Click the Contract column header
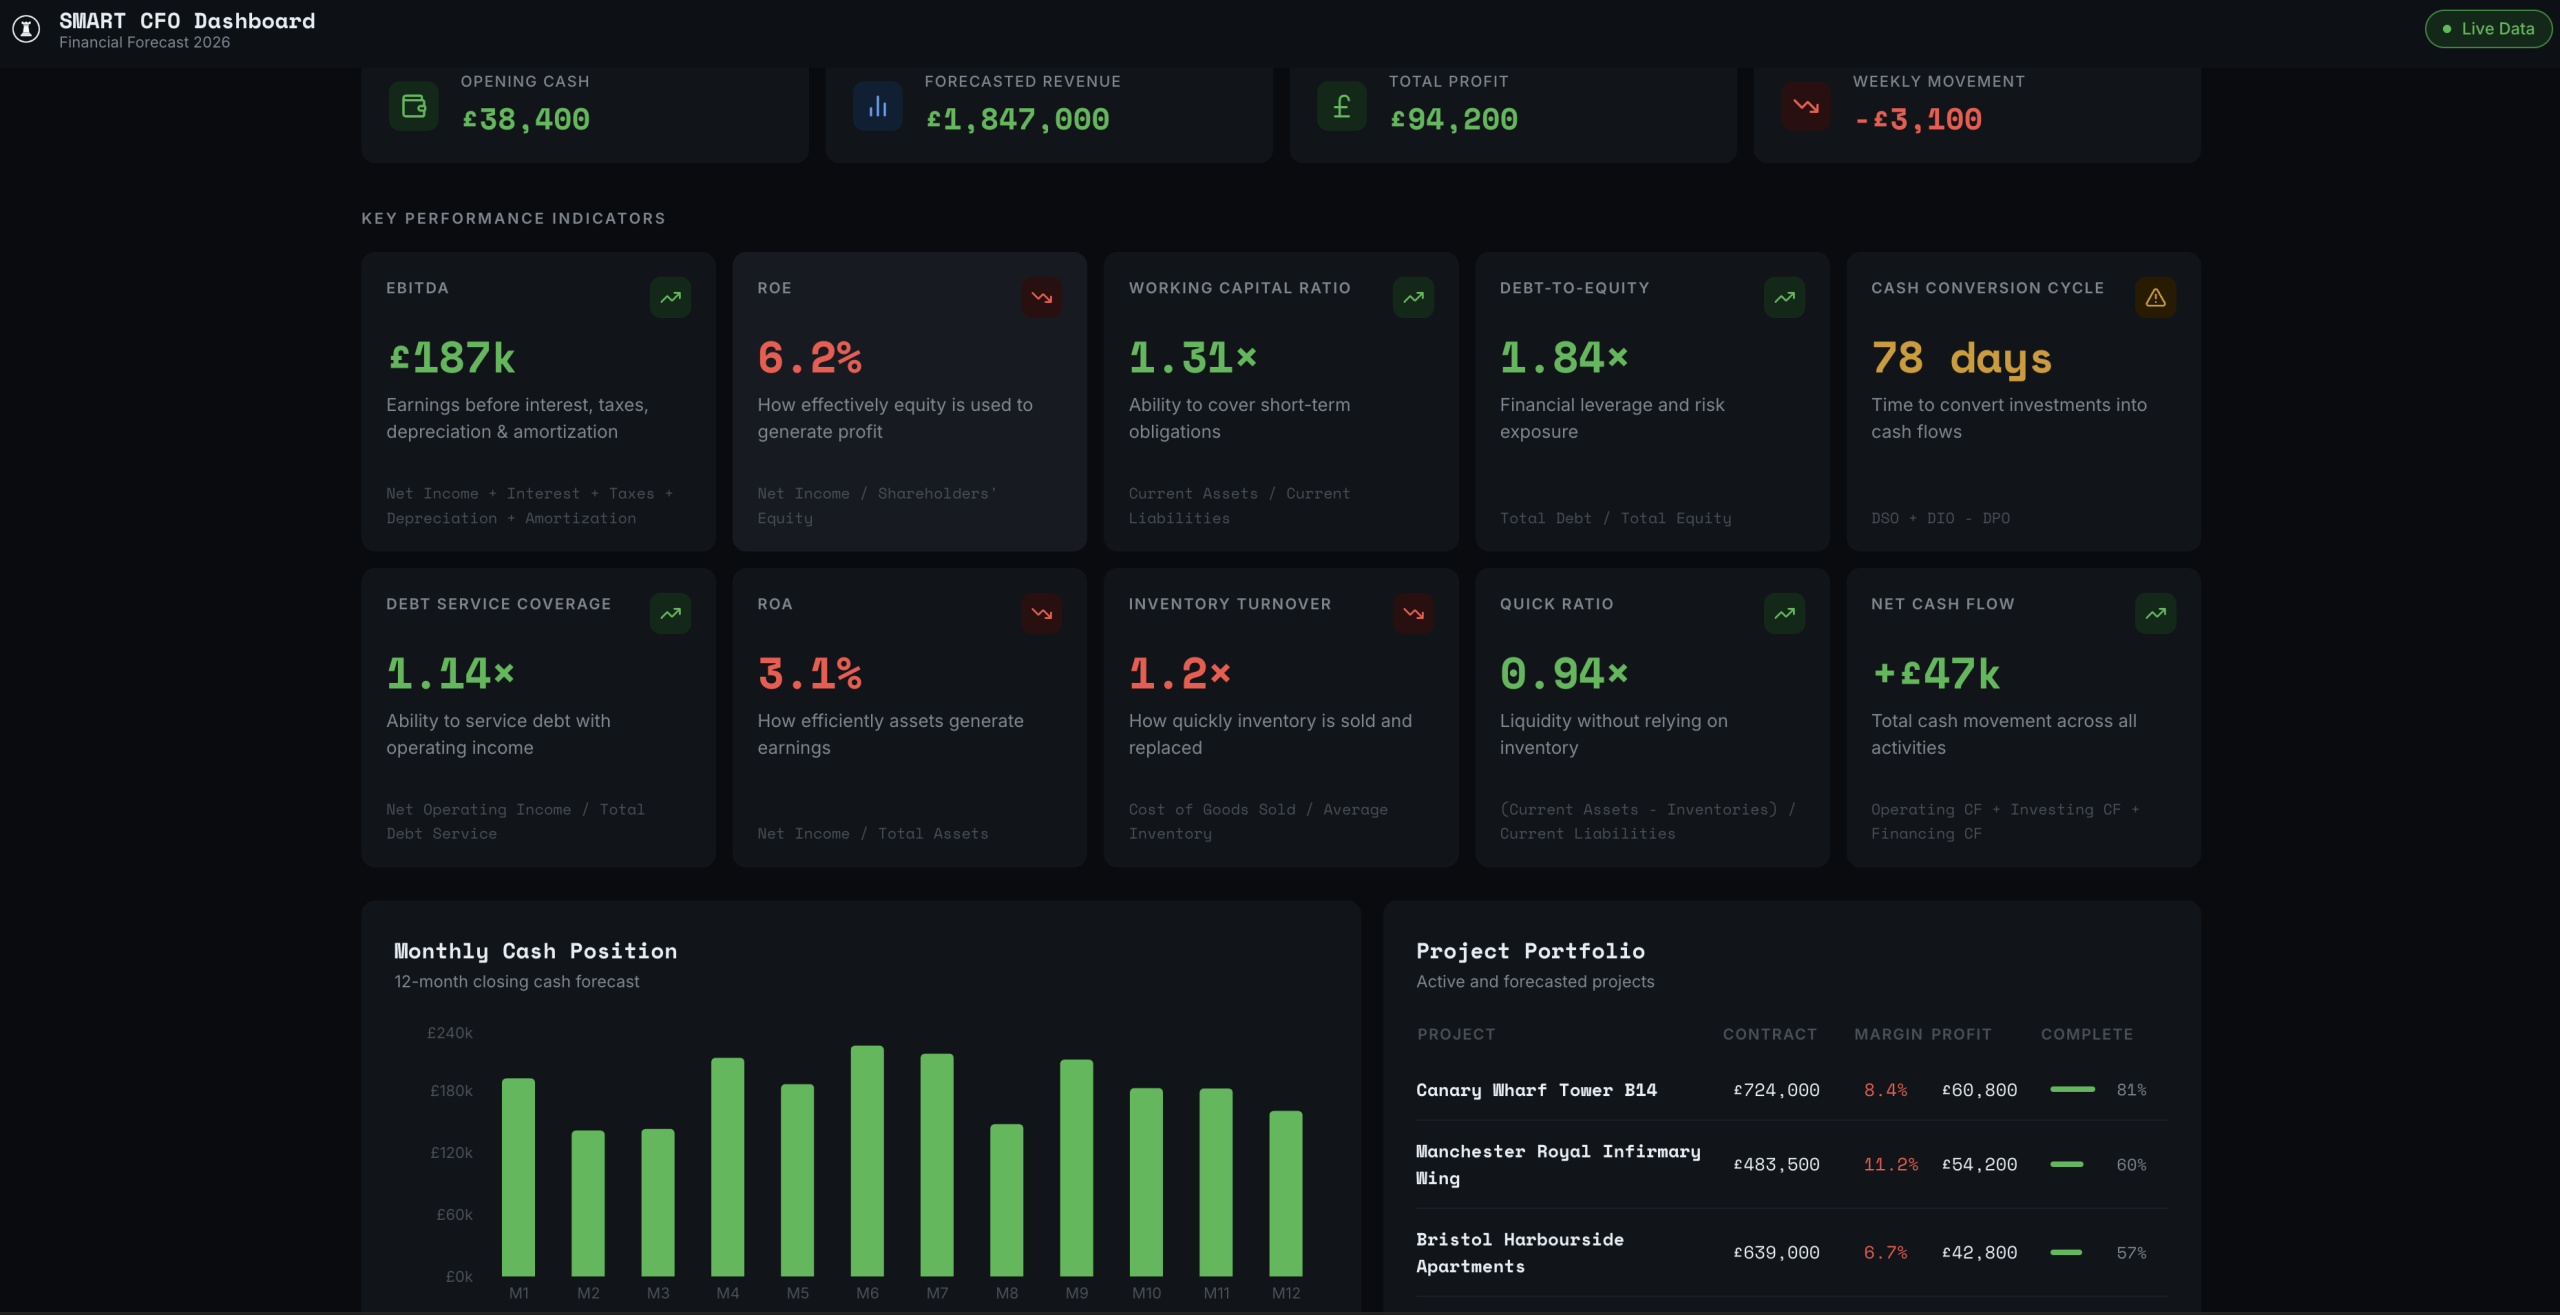2560x1315 pixels. (1769, 1034)
